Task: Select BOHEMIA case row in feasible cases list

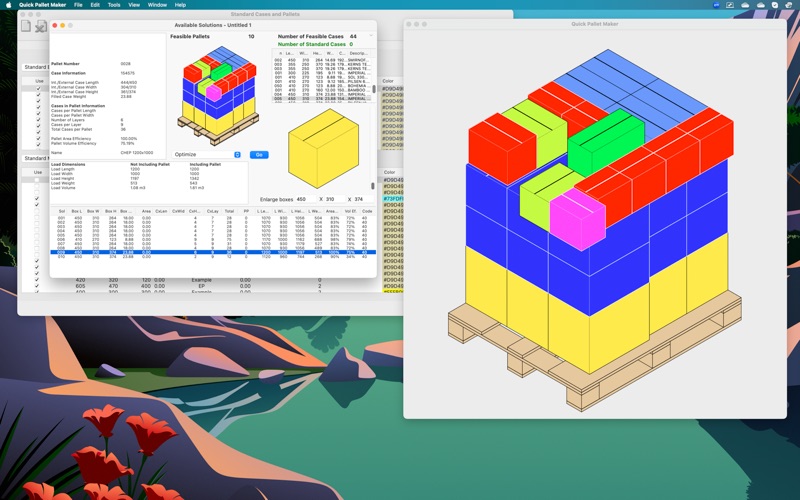Action: pyautogui.click(x=321, y=86)
